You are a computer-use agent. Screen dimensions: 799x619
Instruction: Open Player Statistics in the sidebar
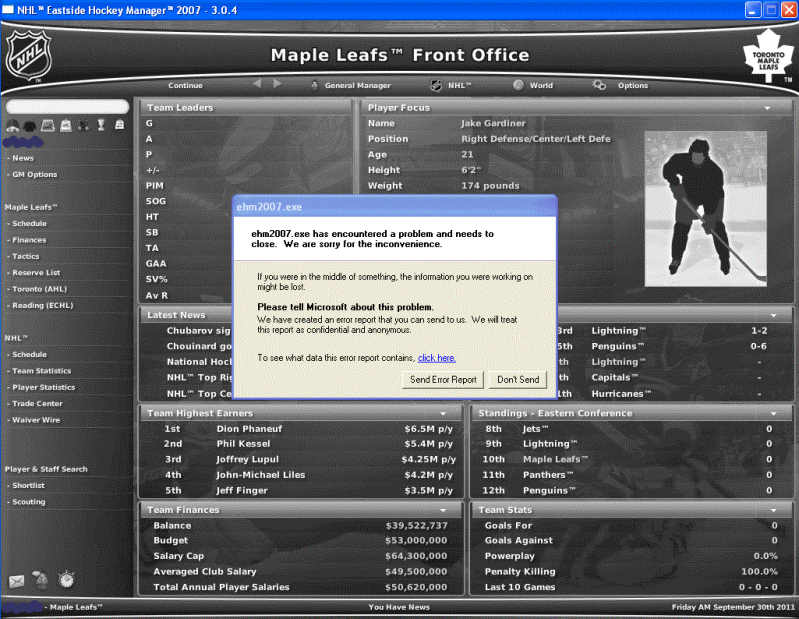(44, 387)
